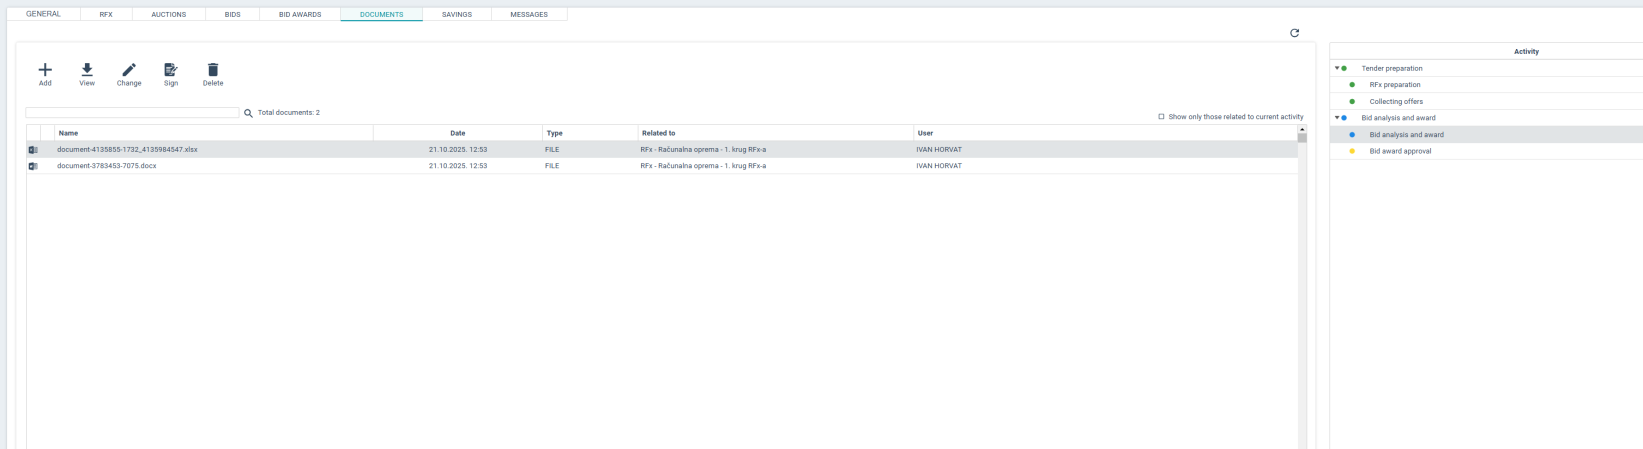Click the Delete trash icon

pyautogui.click(x=213, y=70)
